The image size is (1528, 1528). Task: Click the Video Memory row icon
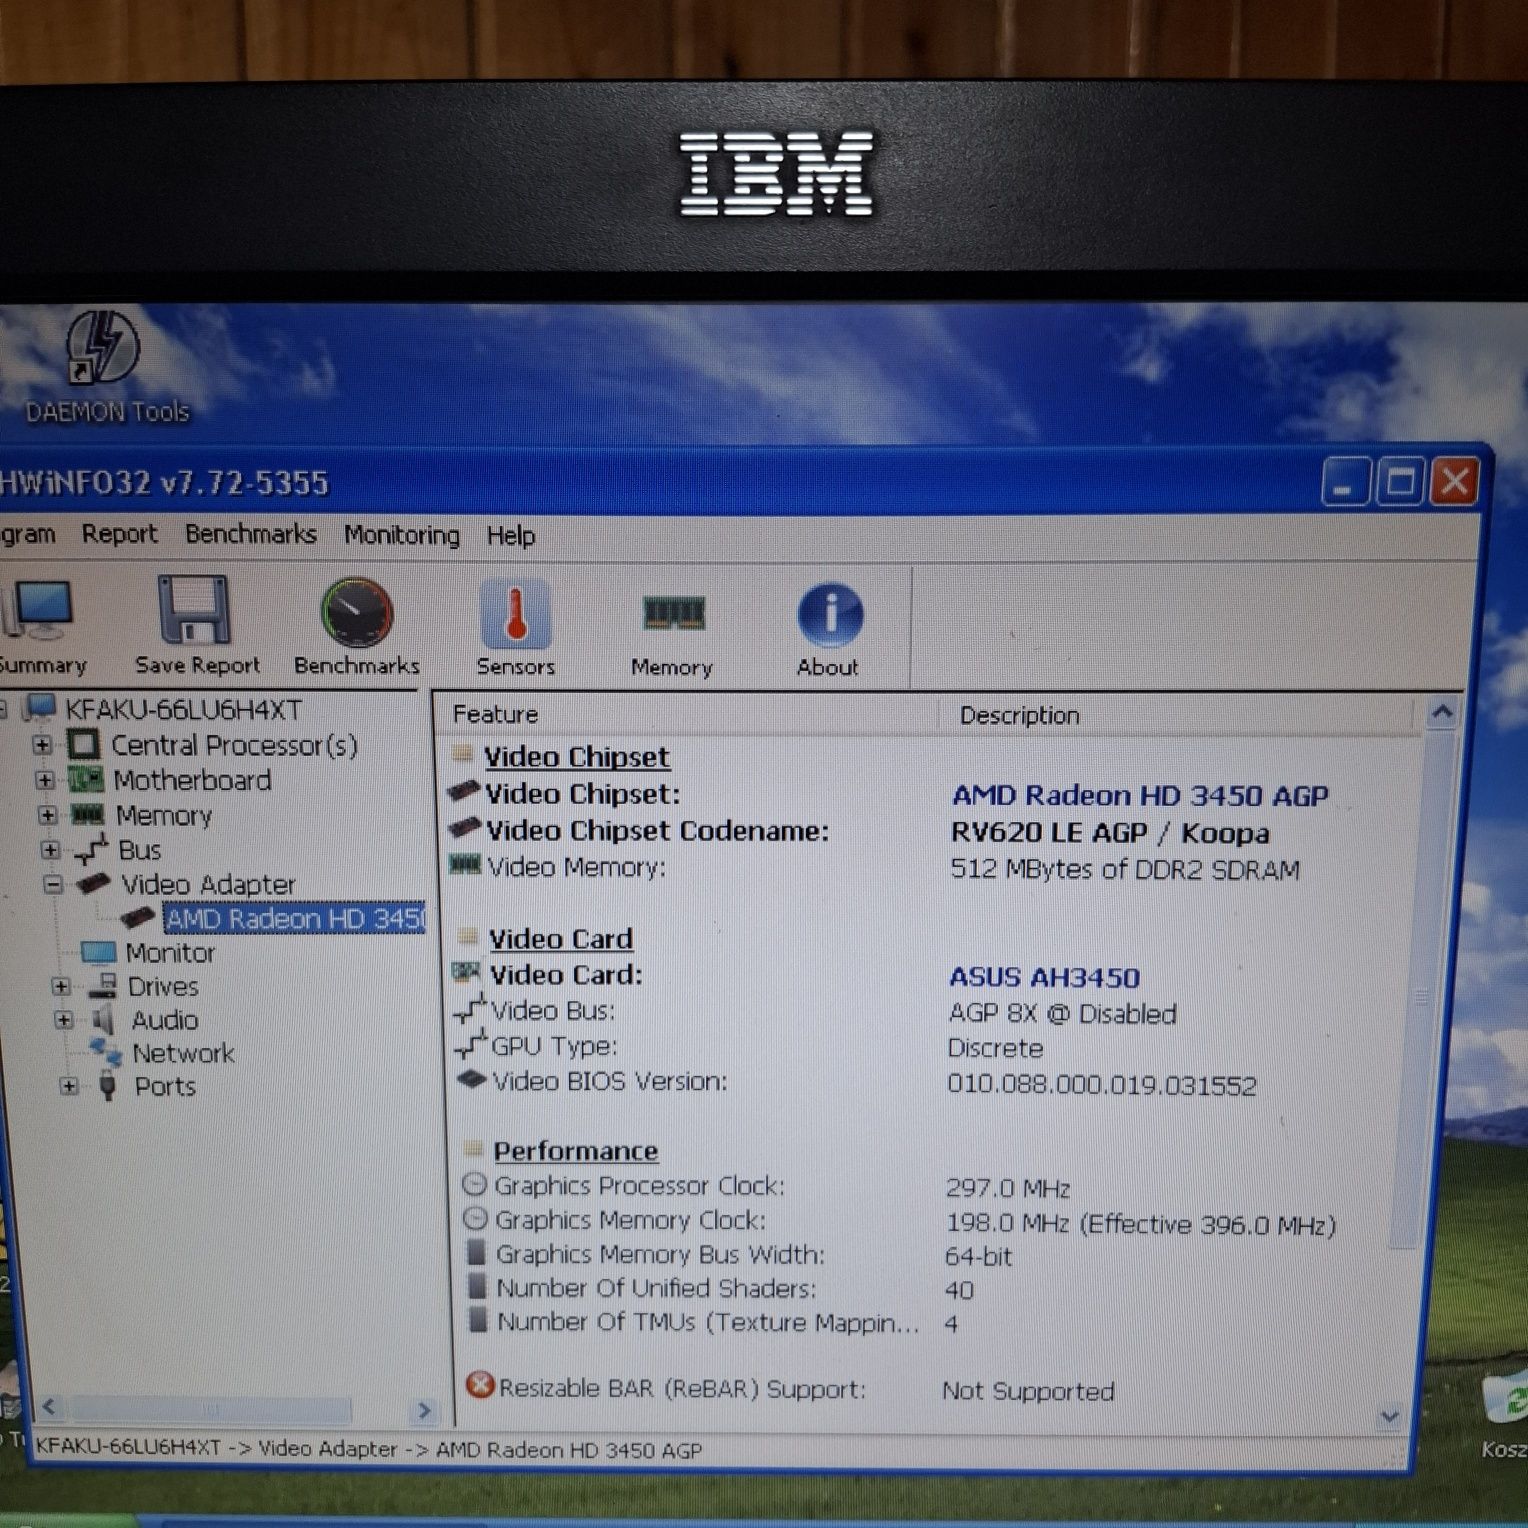point(465,864)
